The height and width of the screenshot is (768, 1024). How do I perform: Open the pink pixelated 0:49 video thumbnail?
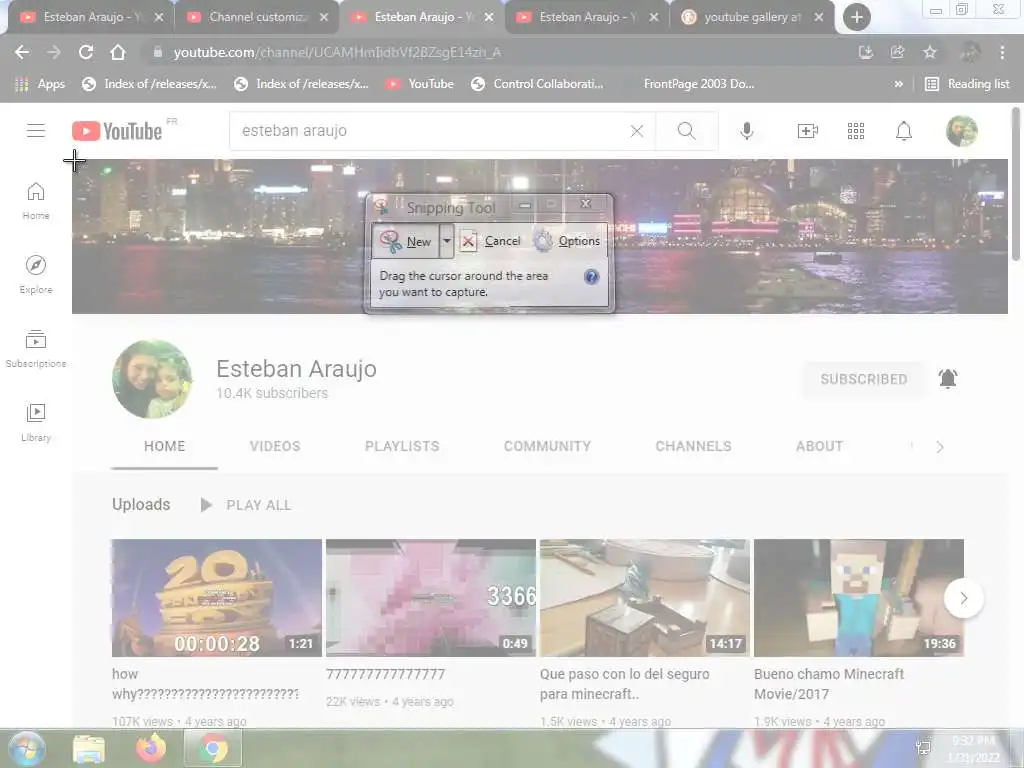[x=431, y=598]
